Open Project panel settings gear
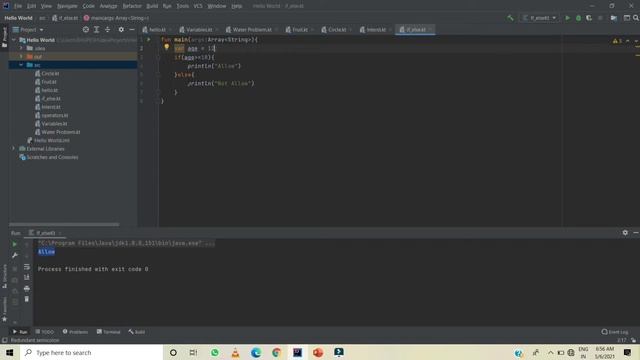 [x=121, y=29]
